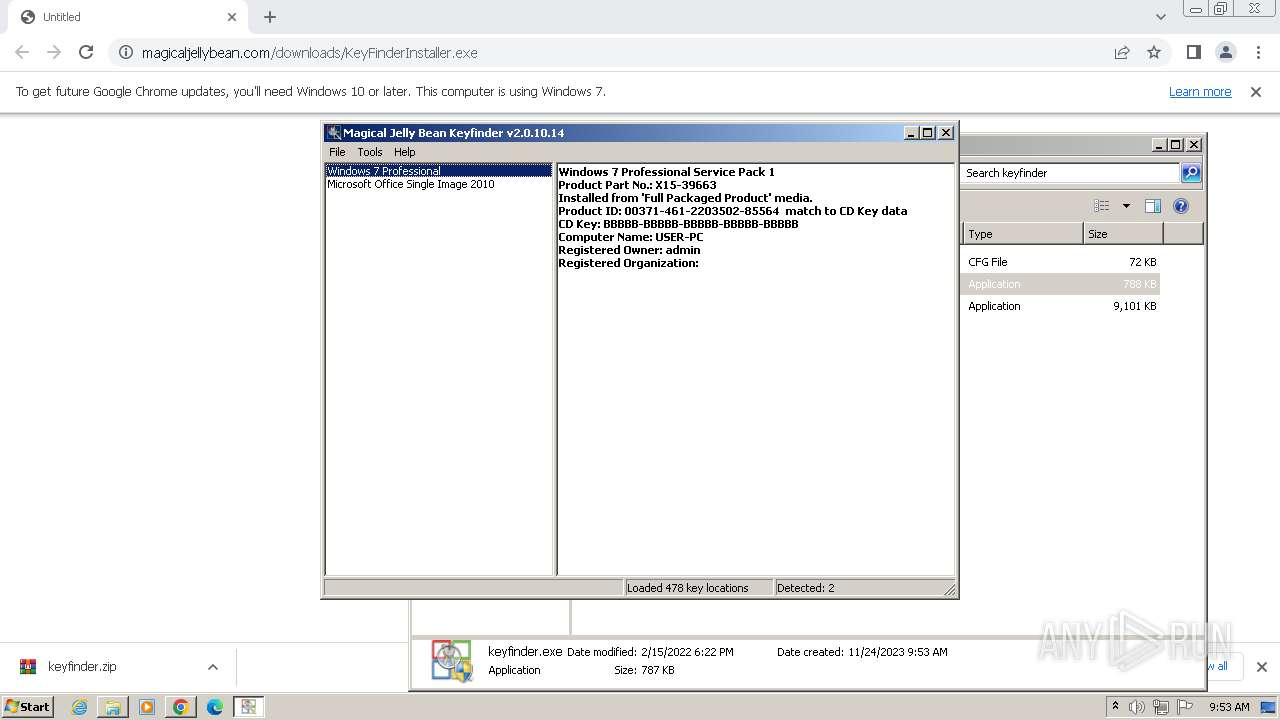Toggle the Explorer preview pane icon

(x=1153, y=206)
